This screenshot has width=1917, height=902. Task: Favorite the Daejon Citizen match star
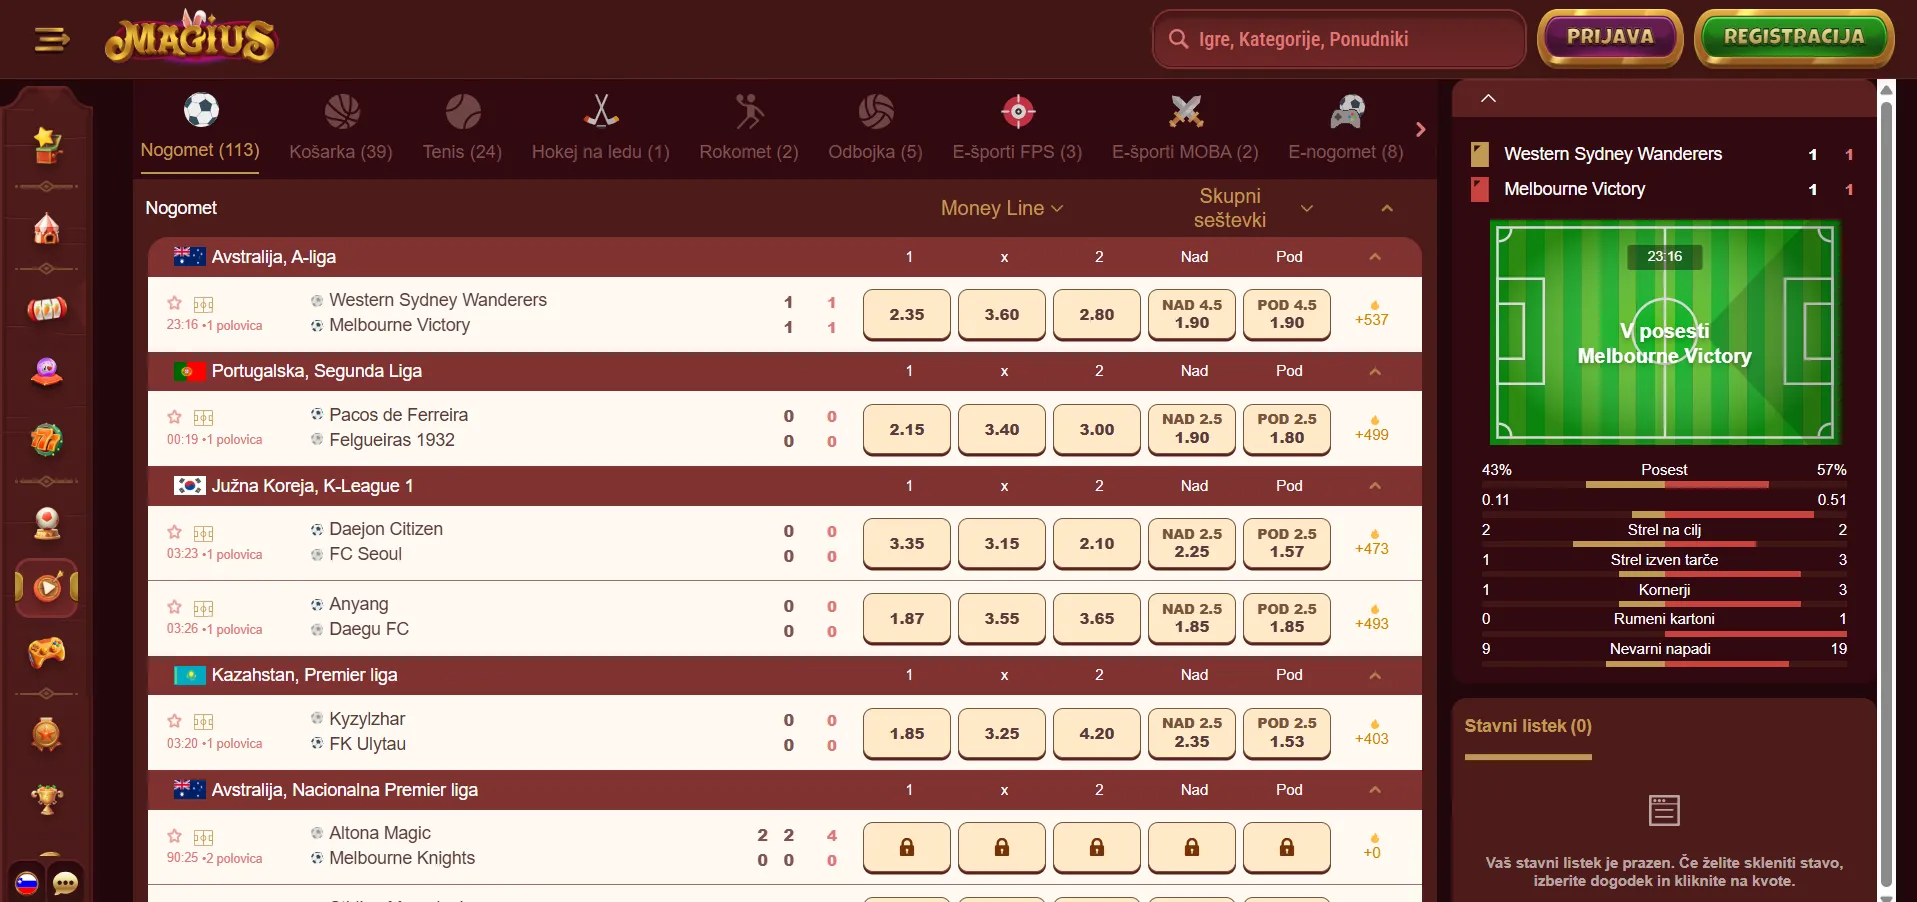click(175, 532)
